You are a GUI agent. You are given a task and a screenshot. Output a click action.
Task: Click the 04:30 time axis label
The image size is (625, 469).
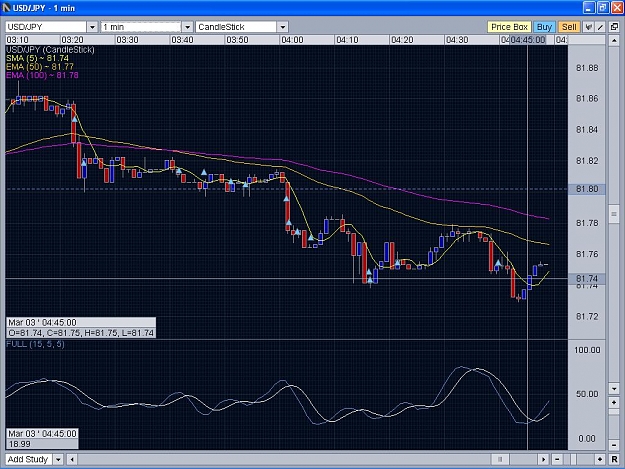click(x=457, y=40)
